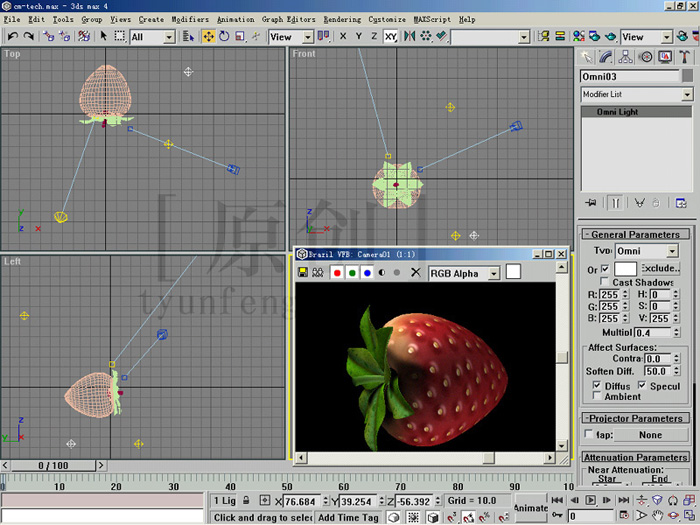
Task: Click the Array tool icon
Action: click(x=425, y=36)
